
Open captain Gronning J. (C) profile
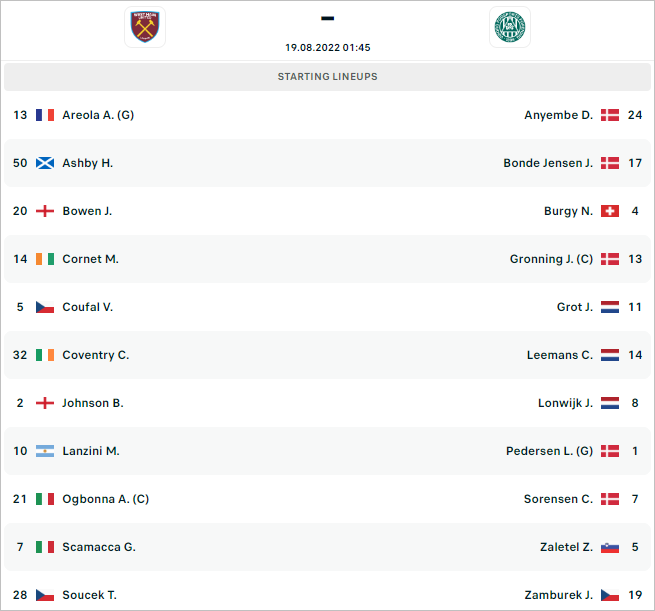551,259
